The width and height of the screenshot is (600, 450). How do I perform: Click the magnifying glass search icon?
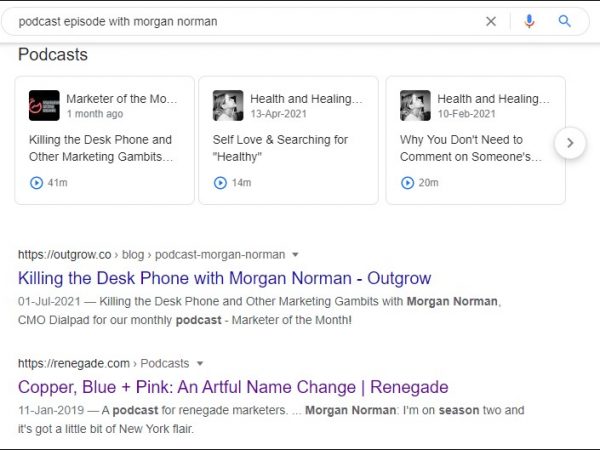565,21
